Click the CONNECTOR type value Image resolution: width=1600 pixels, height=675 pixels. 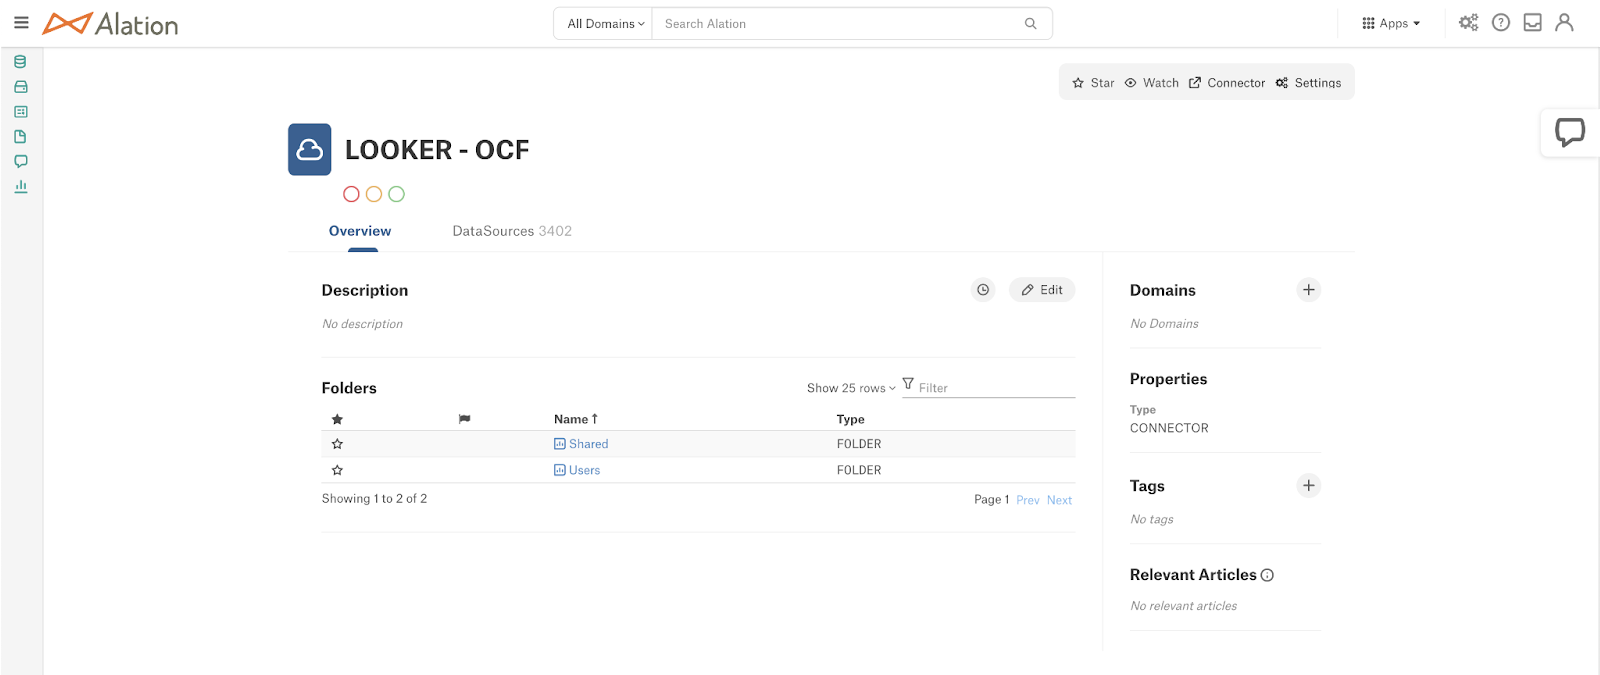[x=1169, y=428]
